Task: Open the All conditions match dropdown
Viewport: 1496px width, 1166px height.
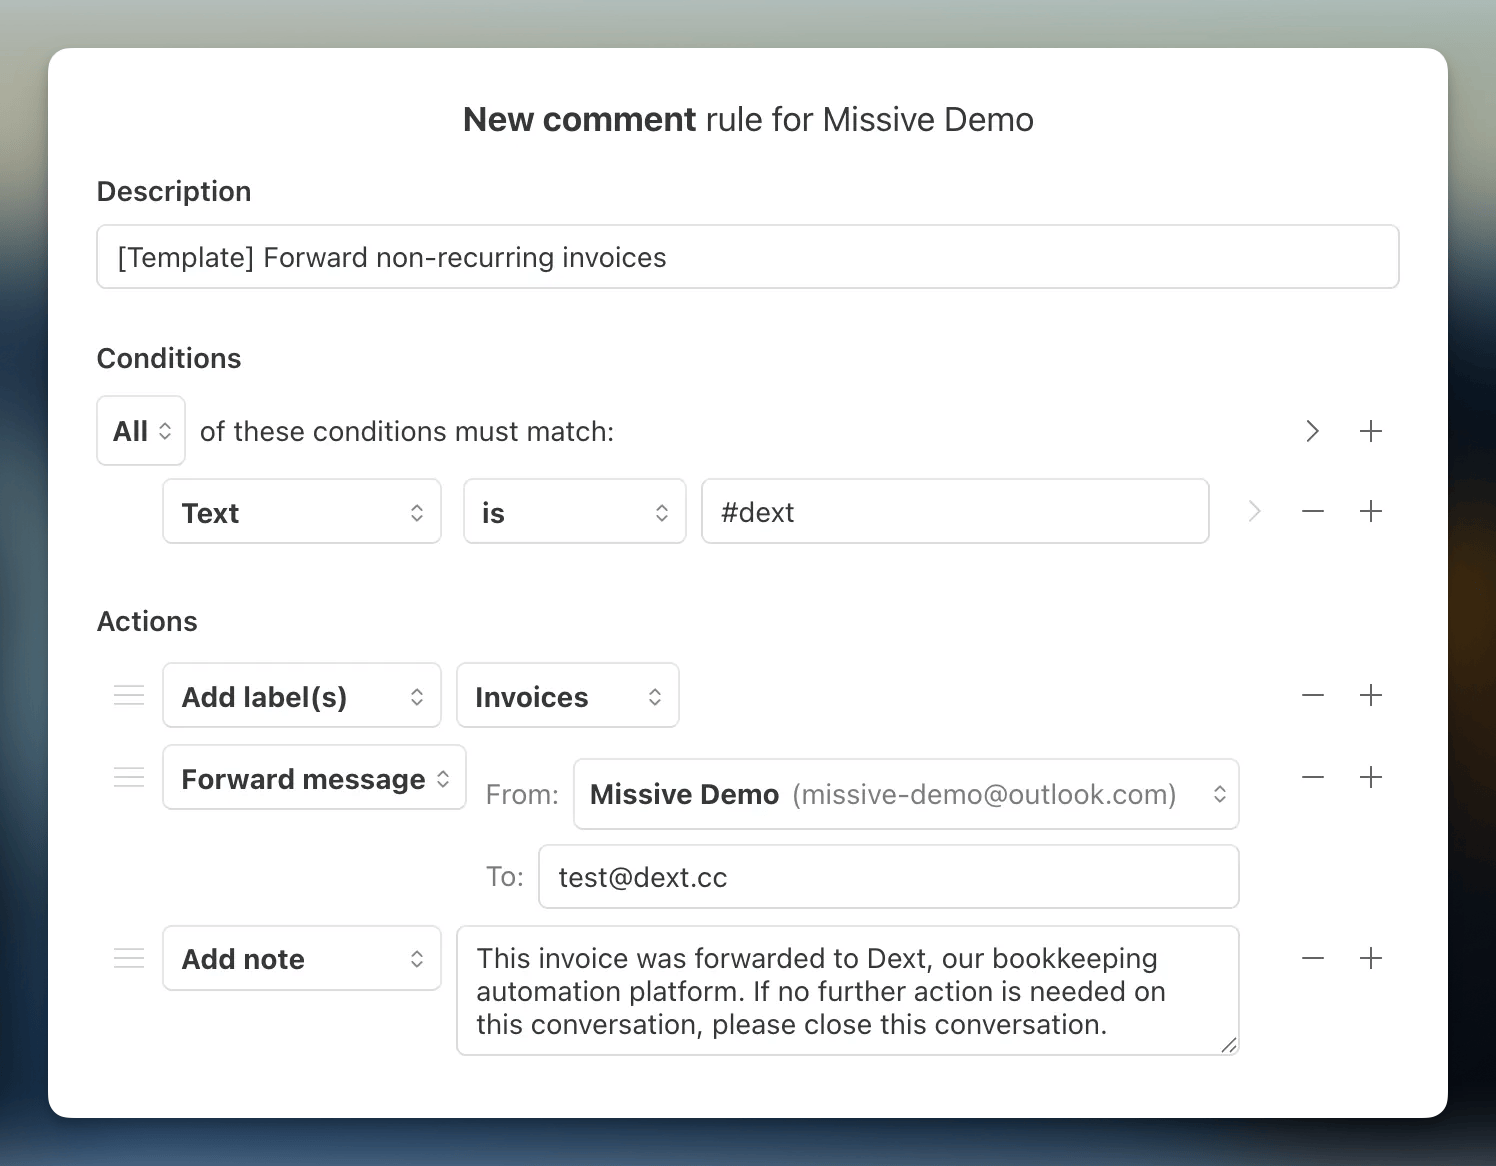Action: pyautogui.click(x=141, y=431)
